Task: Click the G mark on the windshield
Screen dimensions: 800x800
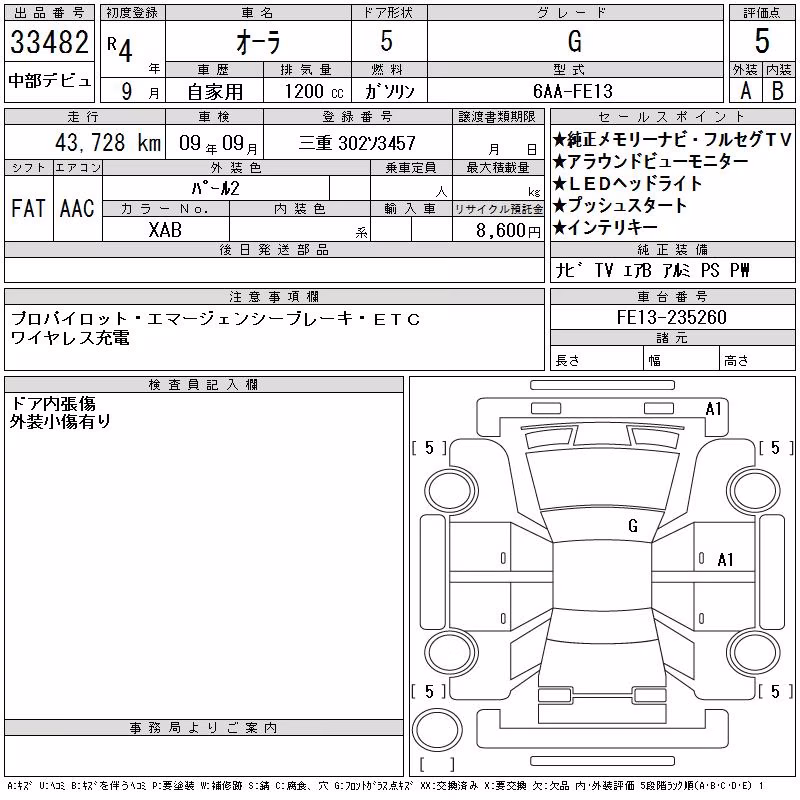Action: [x=633, y=526]
